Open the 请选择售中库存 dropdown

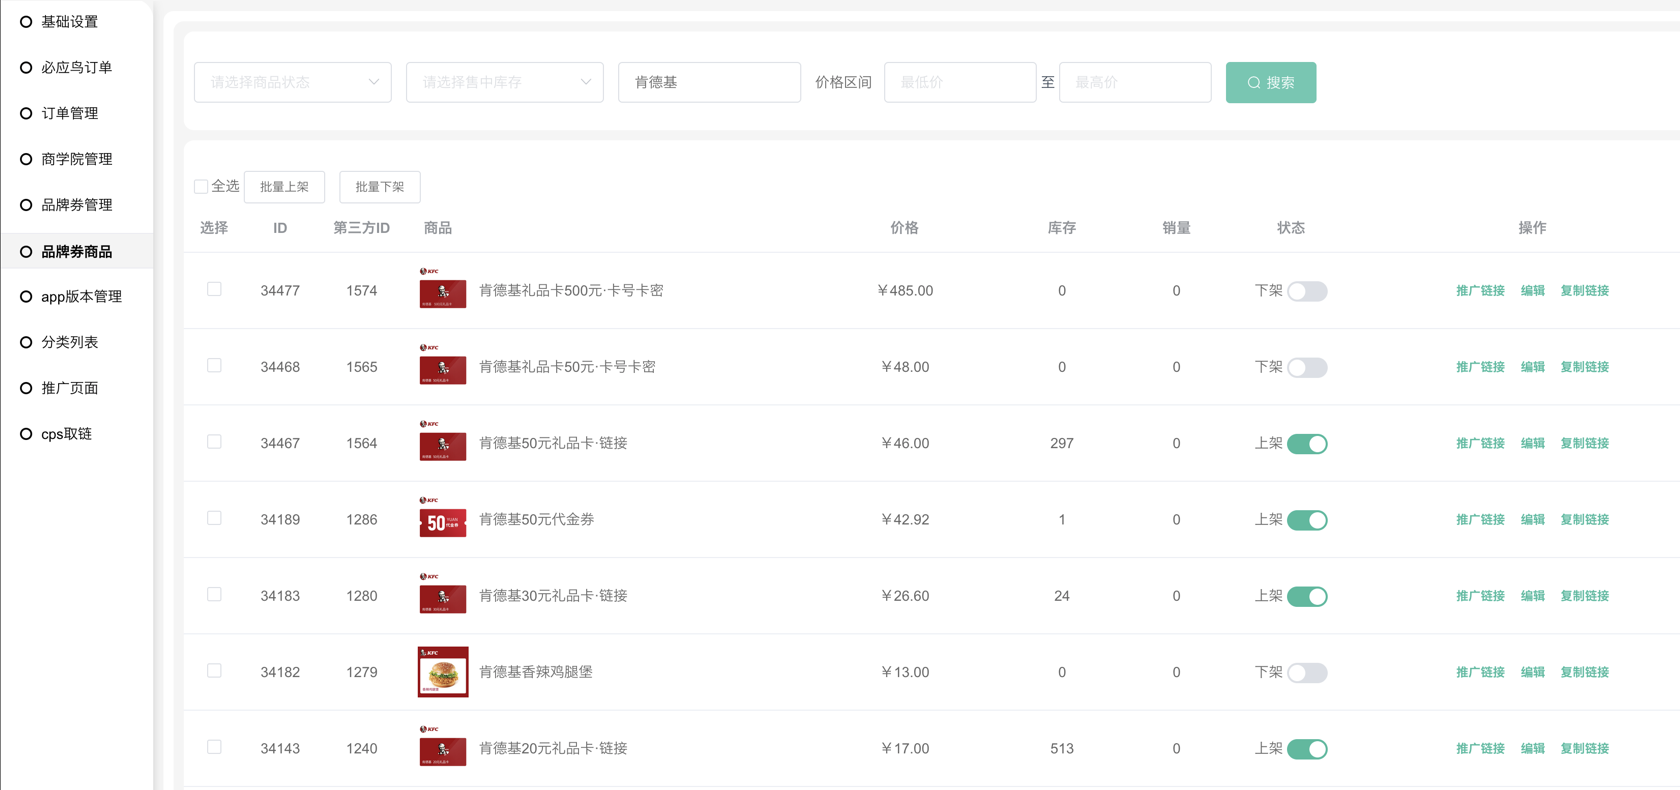click(x=505, y=82)
